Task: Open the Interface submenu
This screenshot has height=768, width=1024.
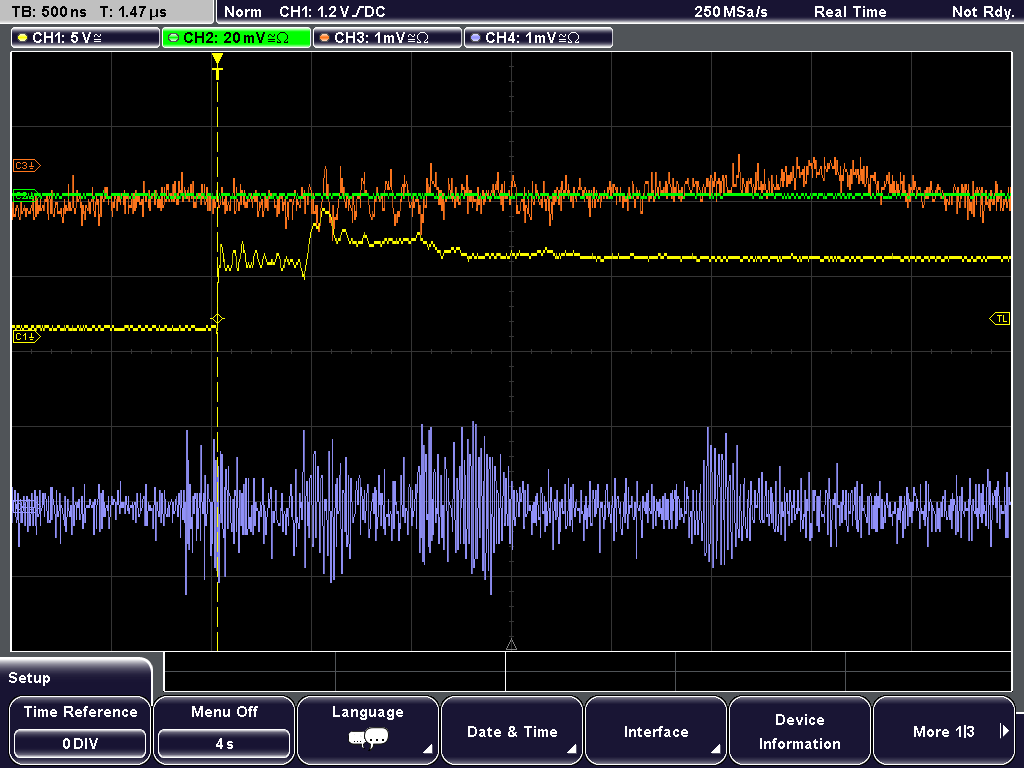Action: tap(656, 730)
